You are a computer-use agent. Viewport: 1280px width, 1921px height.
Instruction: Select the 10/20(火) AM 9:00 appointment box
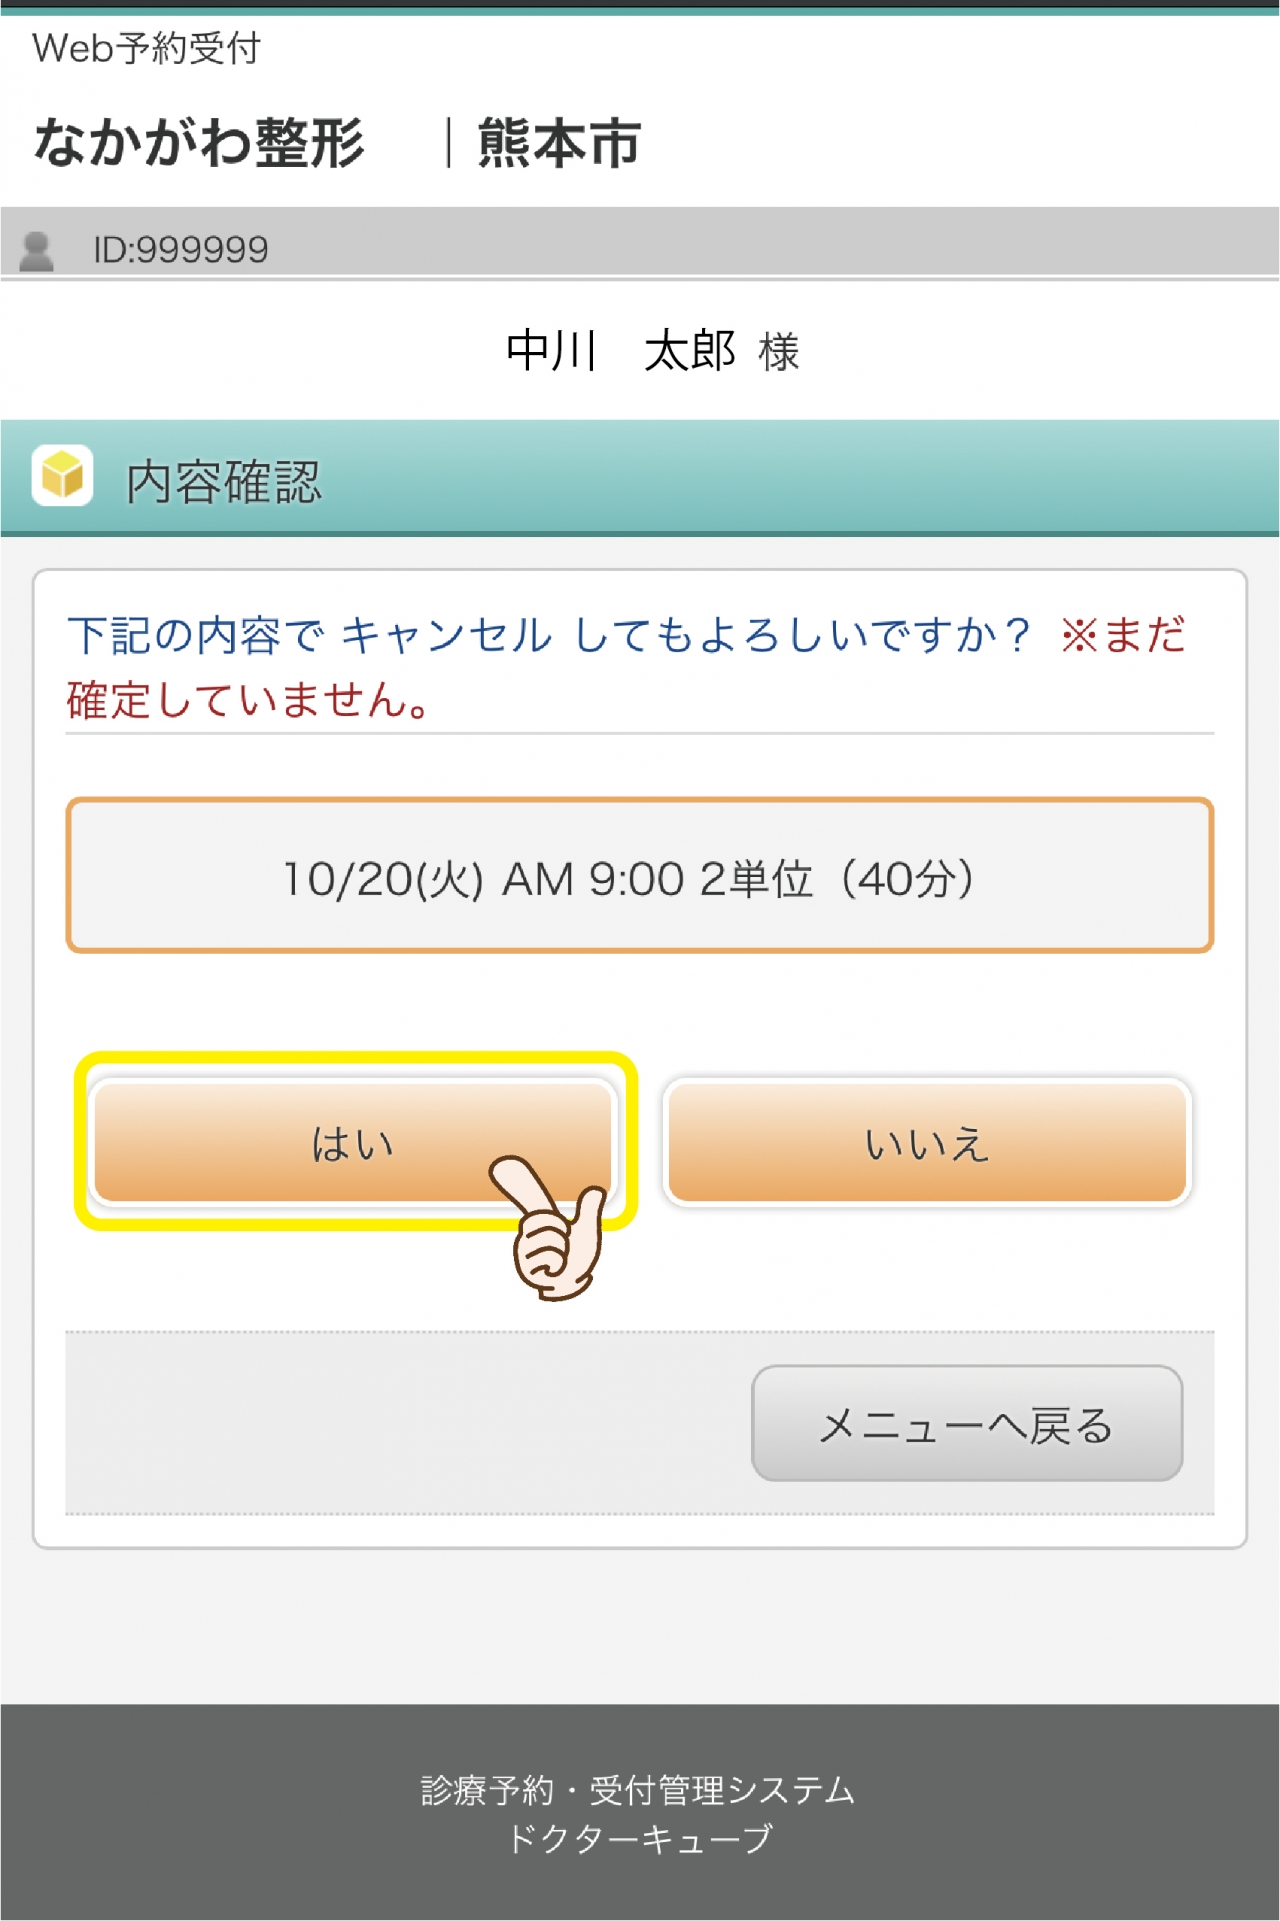(640, 876)
